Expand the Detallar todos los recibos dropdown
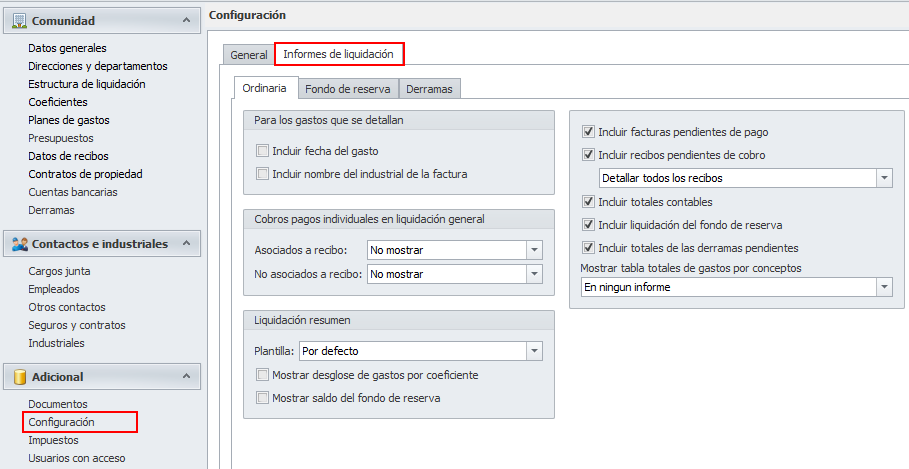 click(883, 178)
